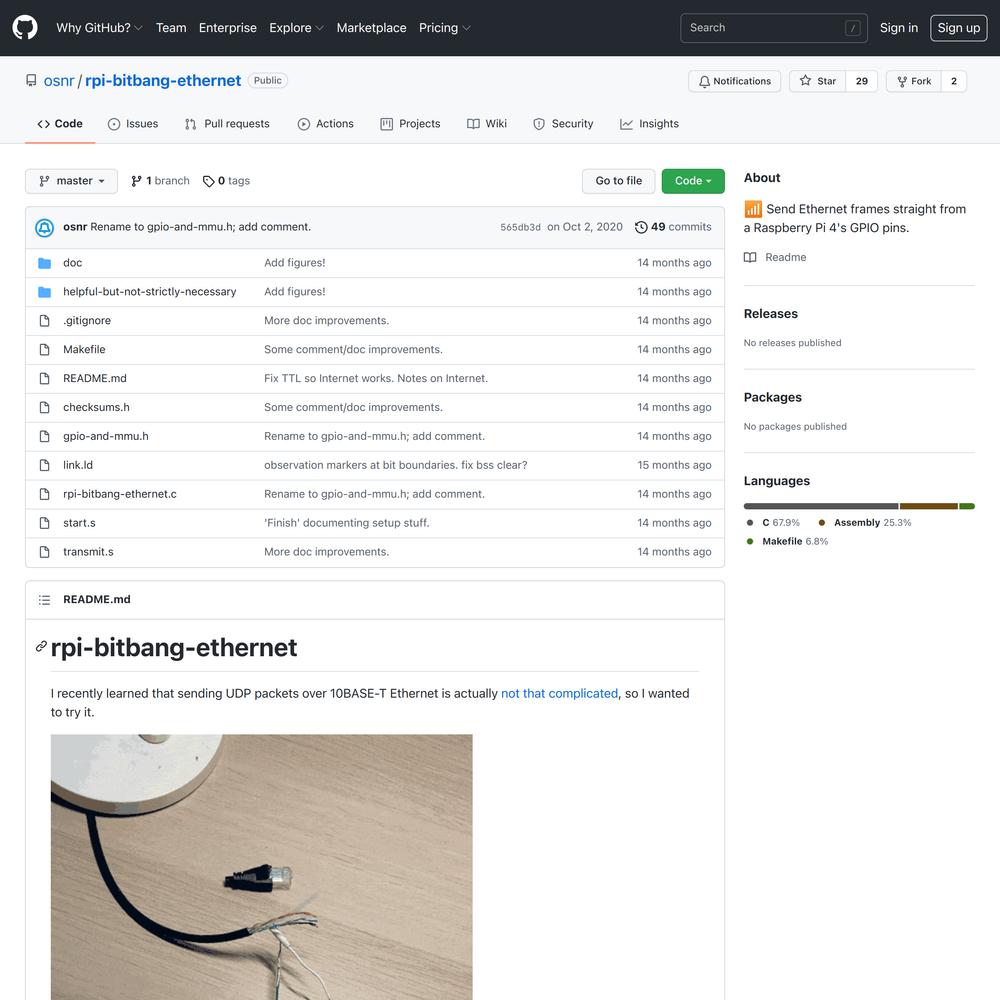The width and height of the screenshot is (1000, 1000).
Task: Click the Readme link in About
Action: tap(775, 257)
